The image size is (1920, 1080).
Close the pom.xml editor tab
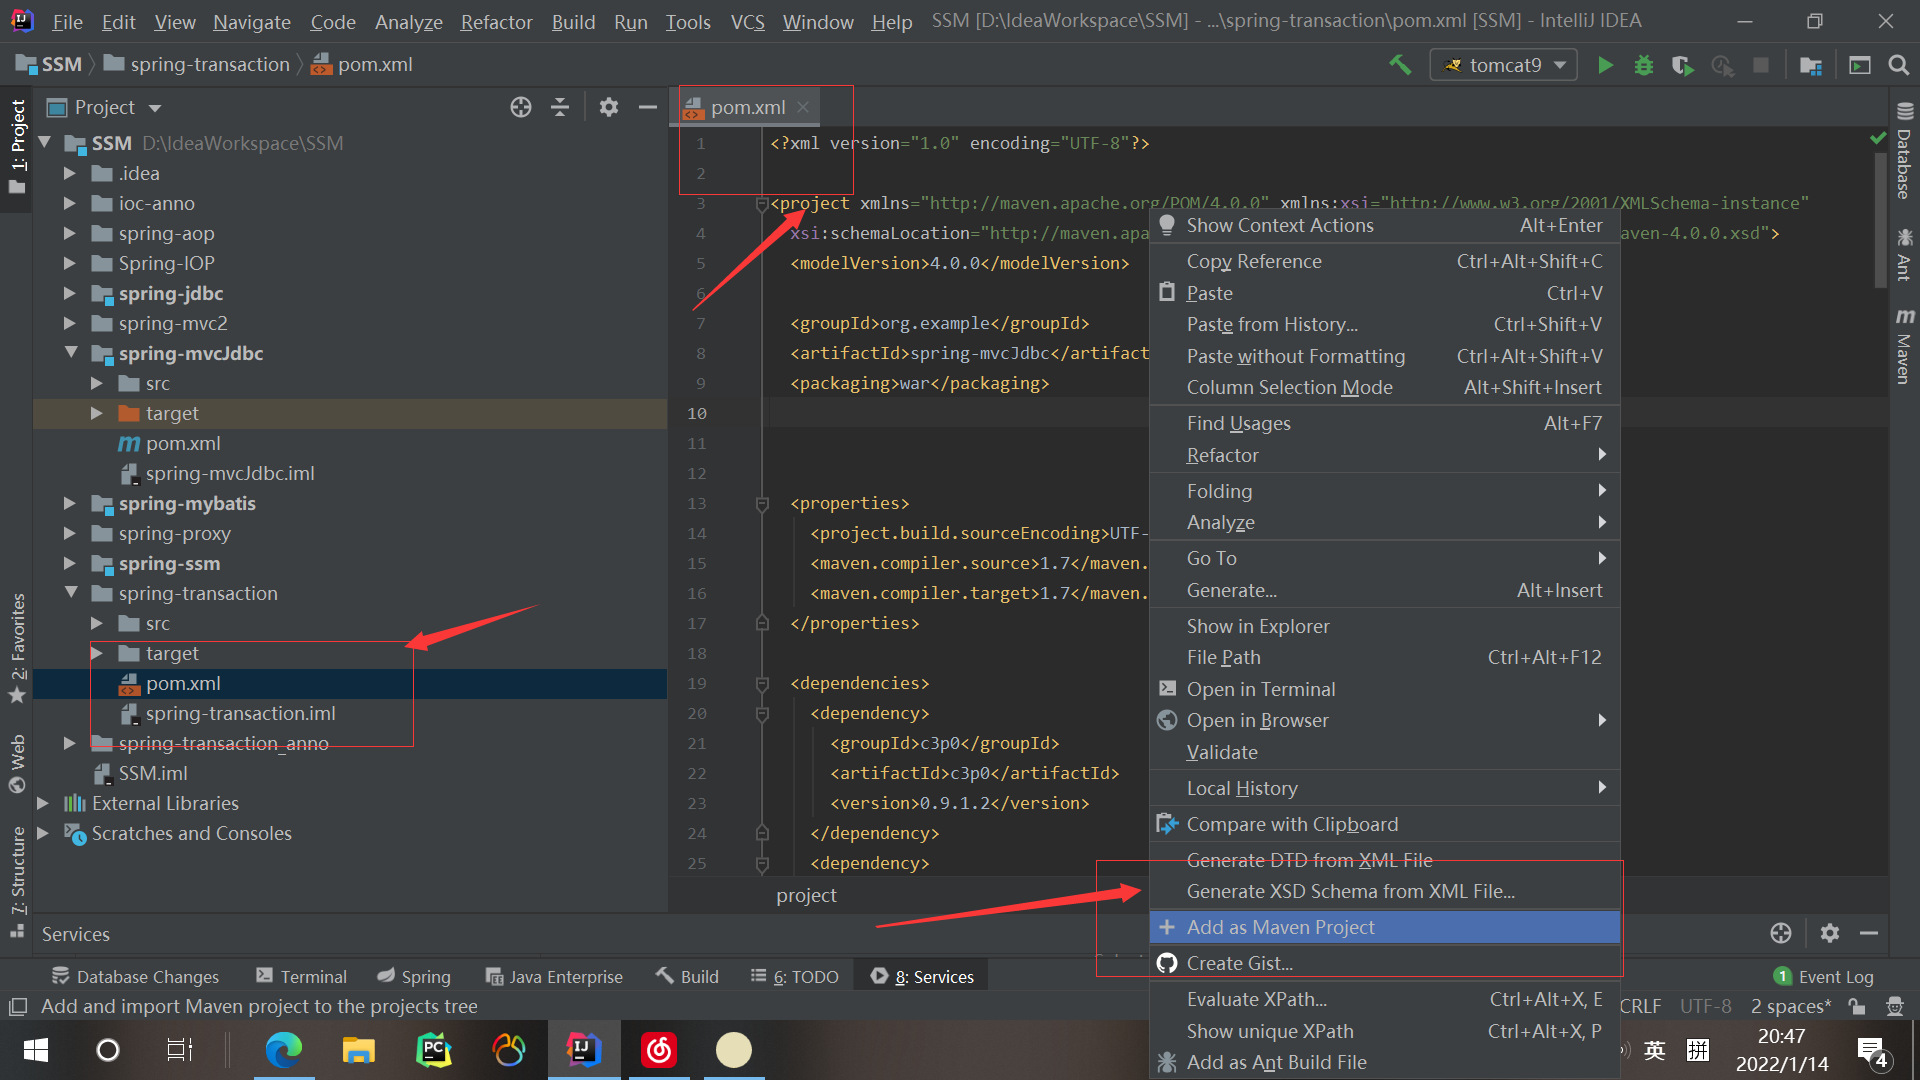(803, 107)
